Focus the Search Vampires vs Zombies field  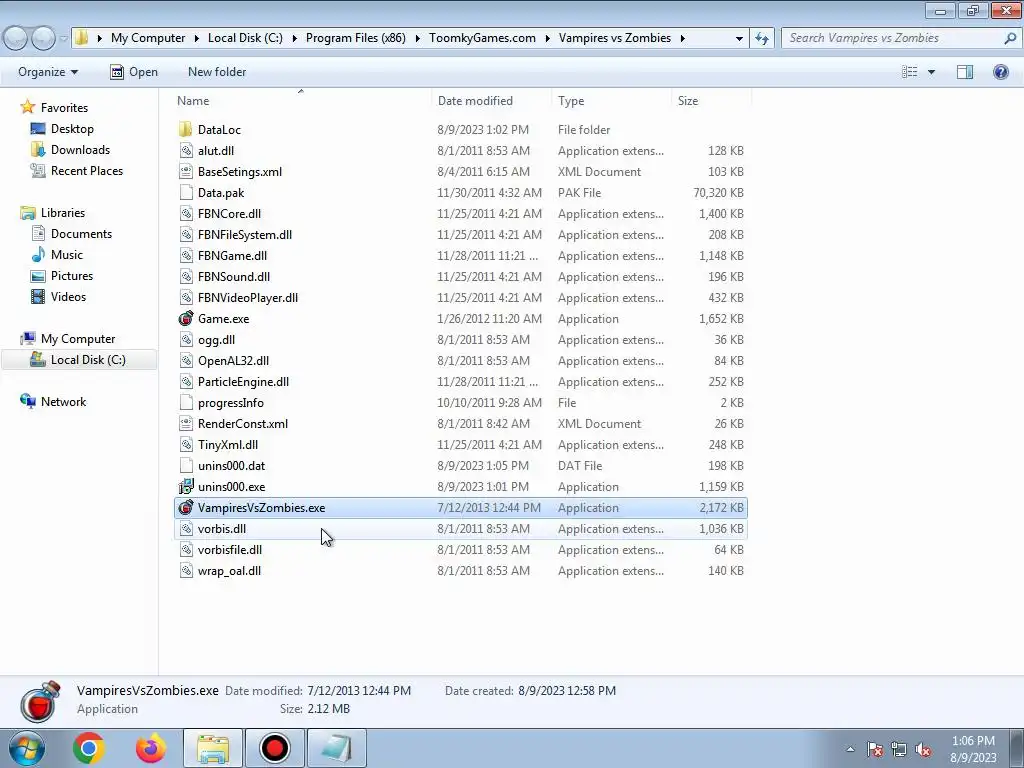pos(899,38)
